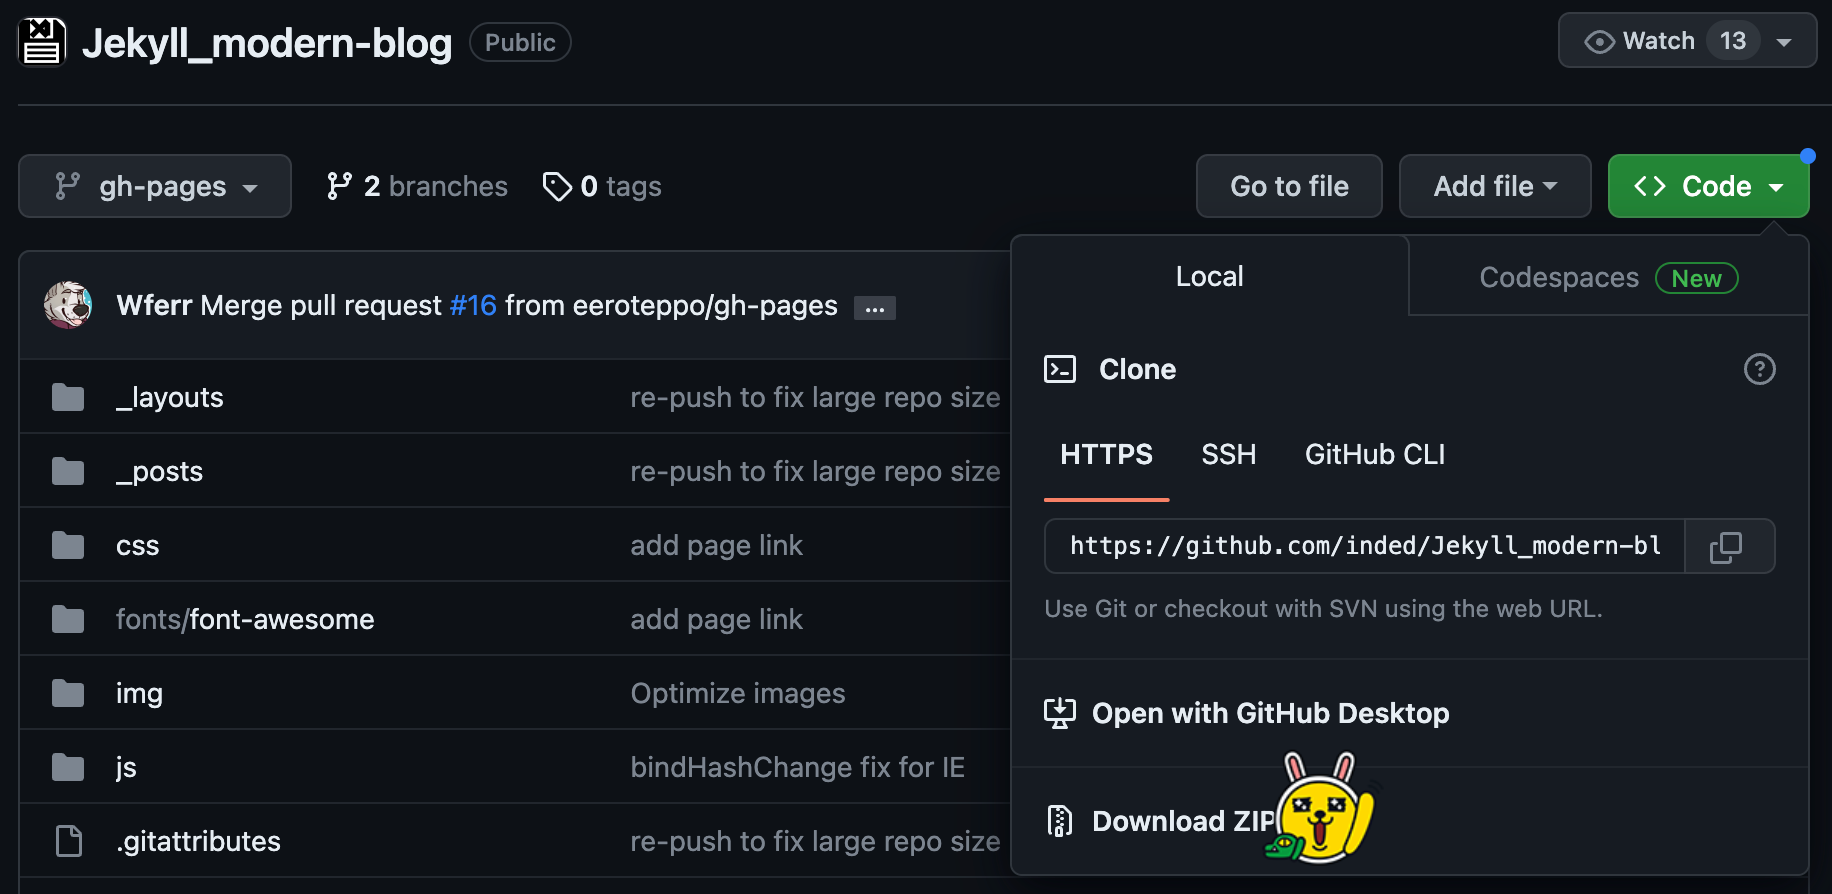The height and width of the screenshot is (894, 1832).
Task: Click the folder icon for img
Action: (x=68, y=693)
